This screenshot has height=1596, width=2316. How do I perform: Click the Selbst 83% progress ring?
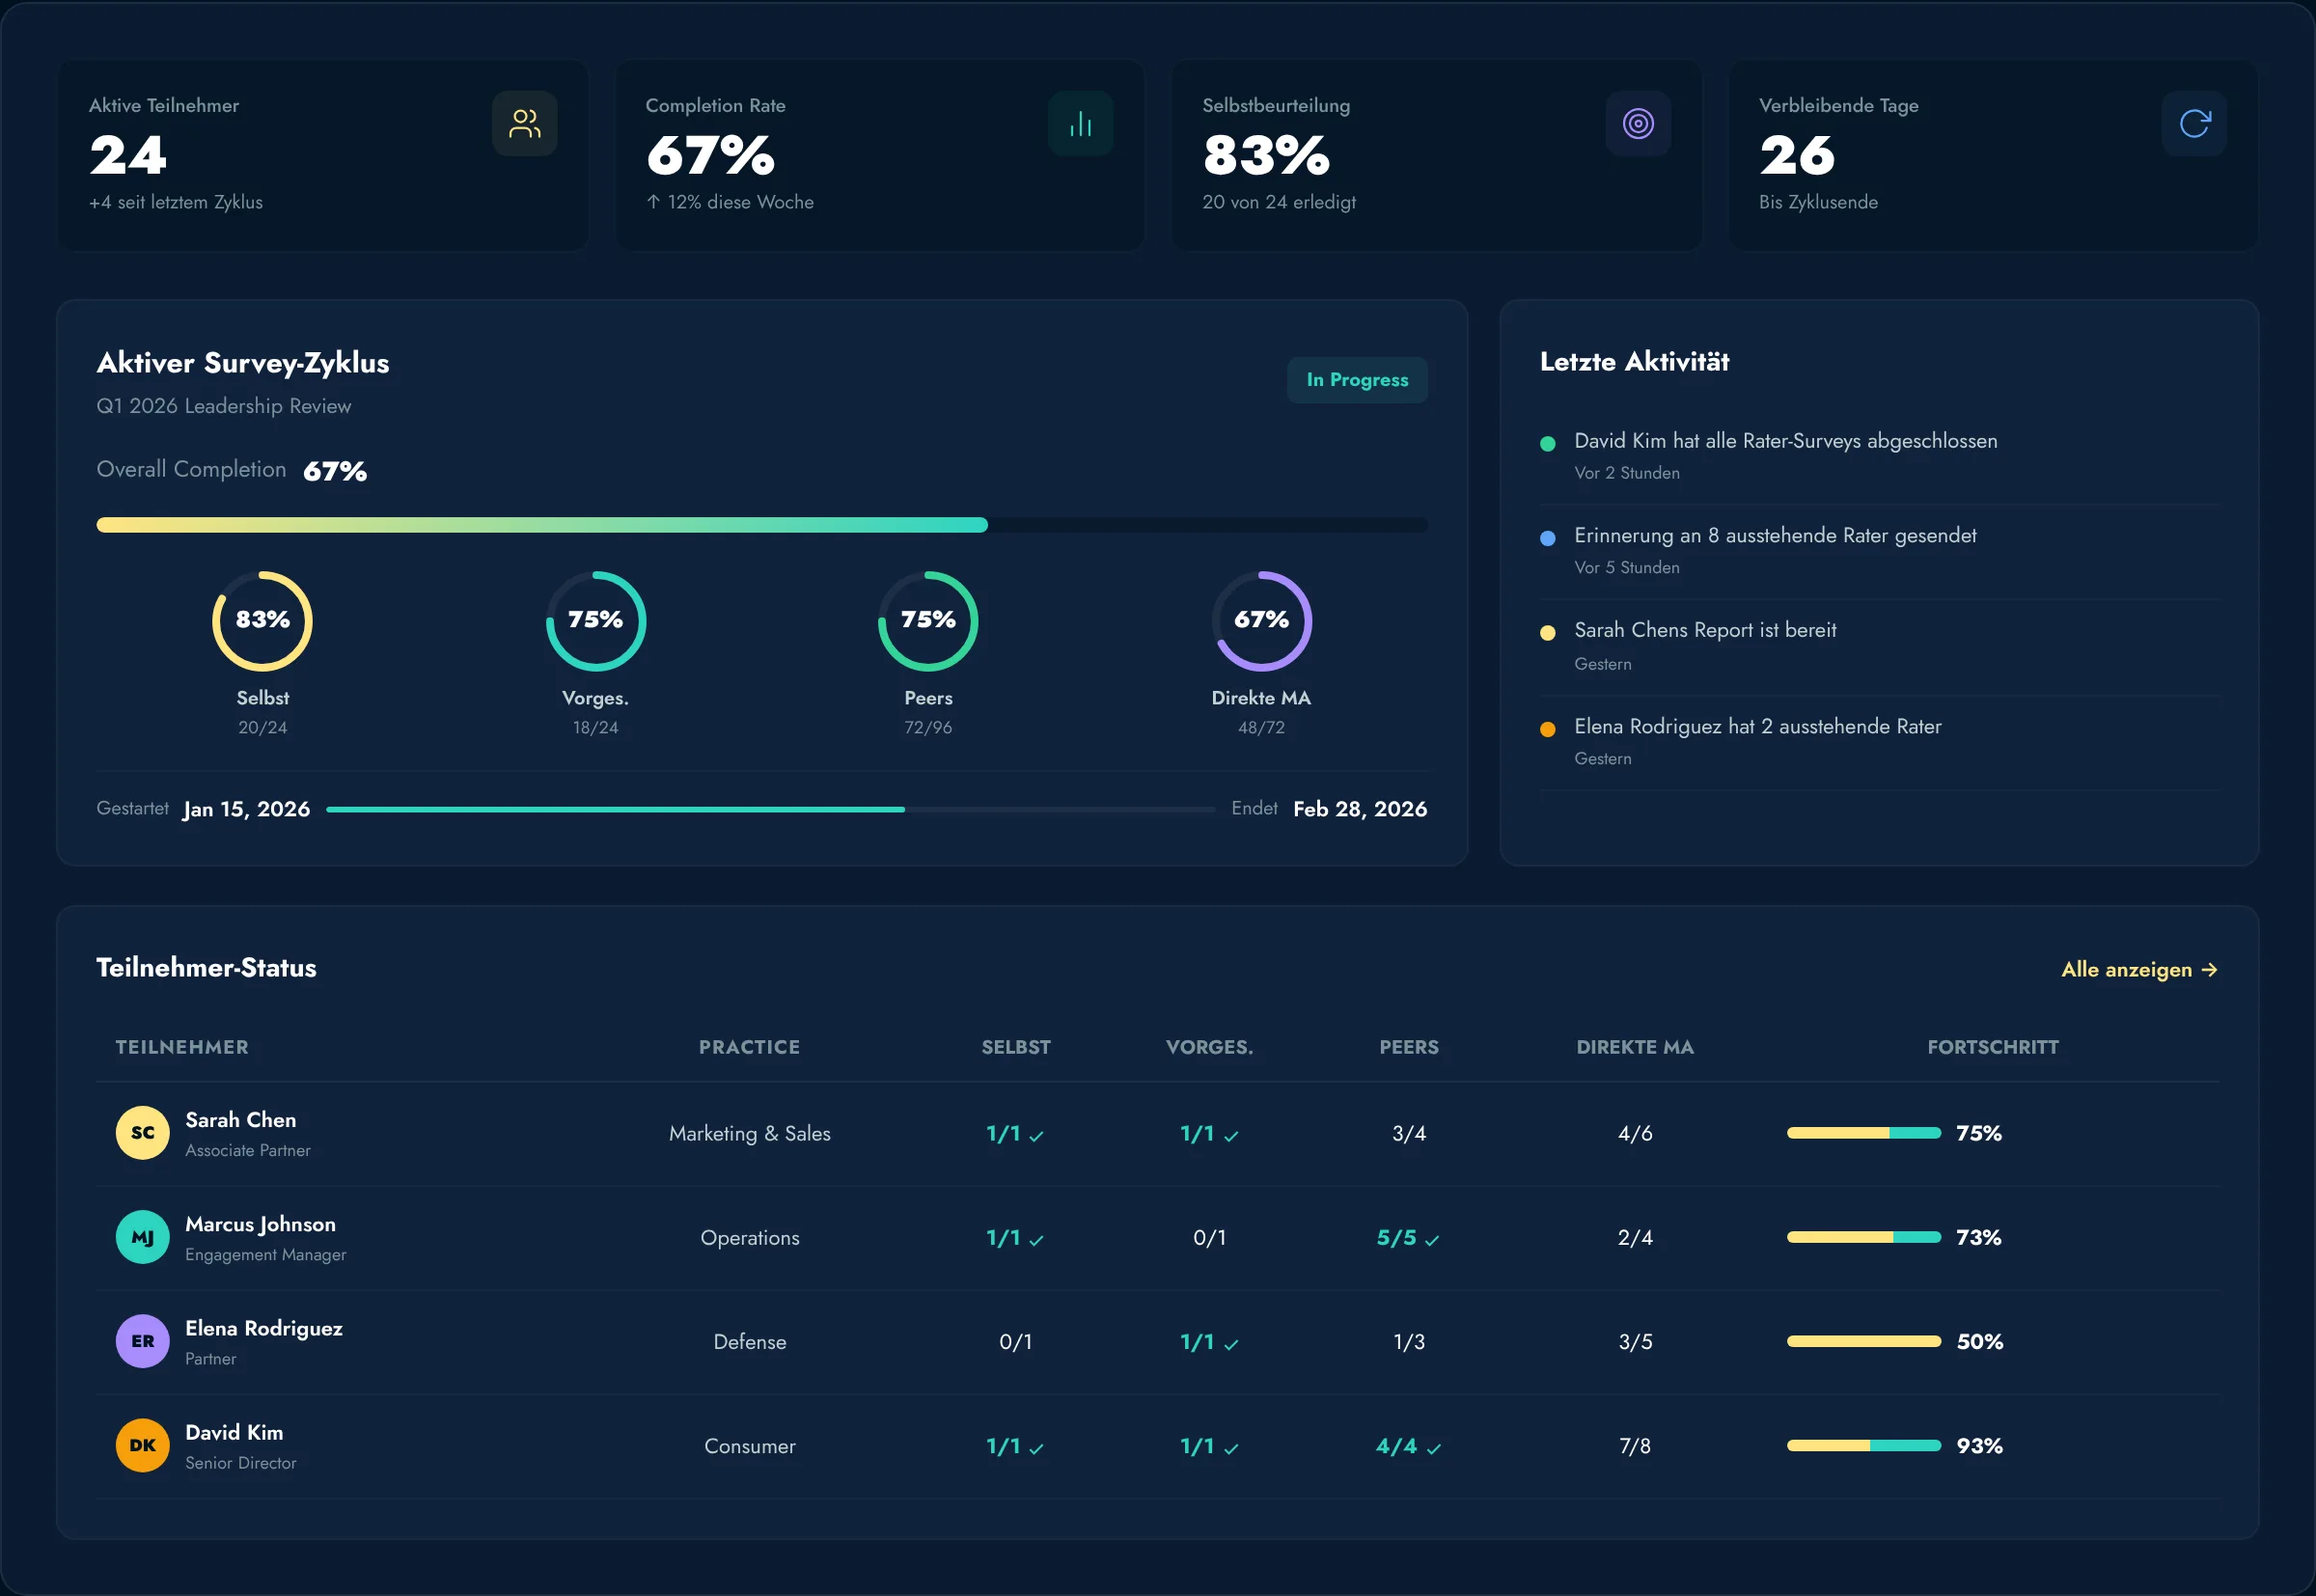[x=263, y=621]
